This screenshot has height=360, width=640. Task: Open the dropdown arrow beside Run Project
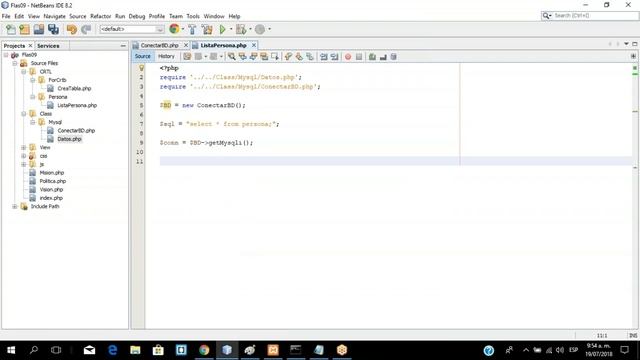231,29
